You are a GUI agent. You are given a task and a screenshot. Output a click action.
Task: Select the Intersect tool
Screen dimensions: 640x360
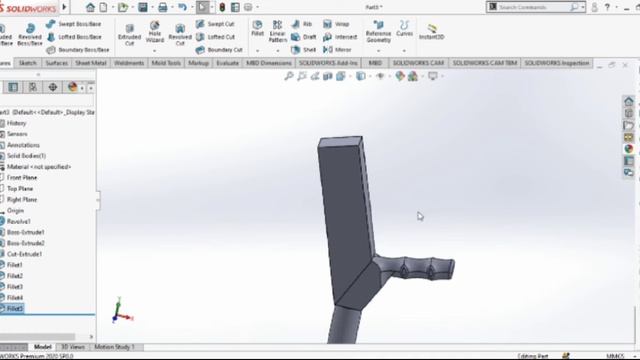coord(340,37)
